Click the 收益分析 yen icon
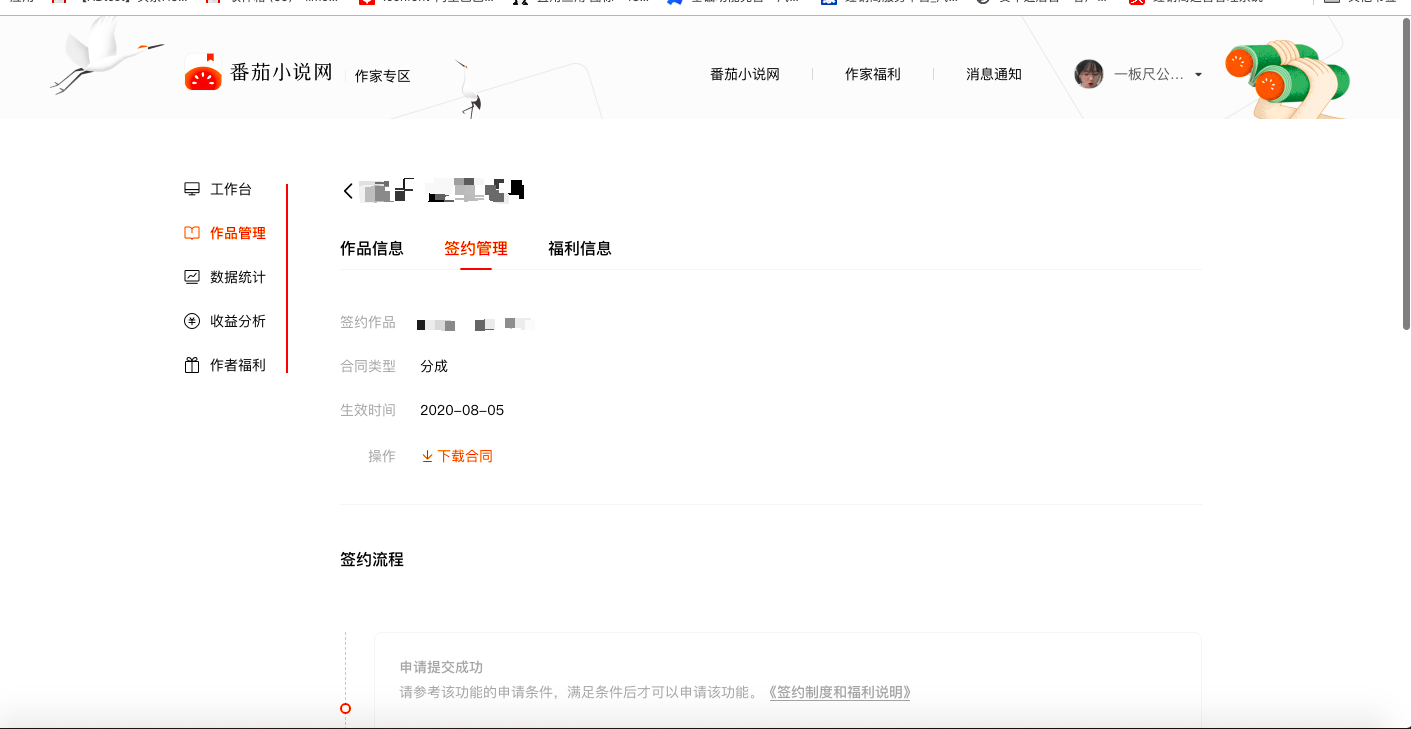 tap(192, 321)
